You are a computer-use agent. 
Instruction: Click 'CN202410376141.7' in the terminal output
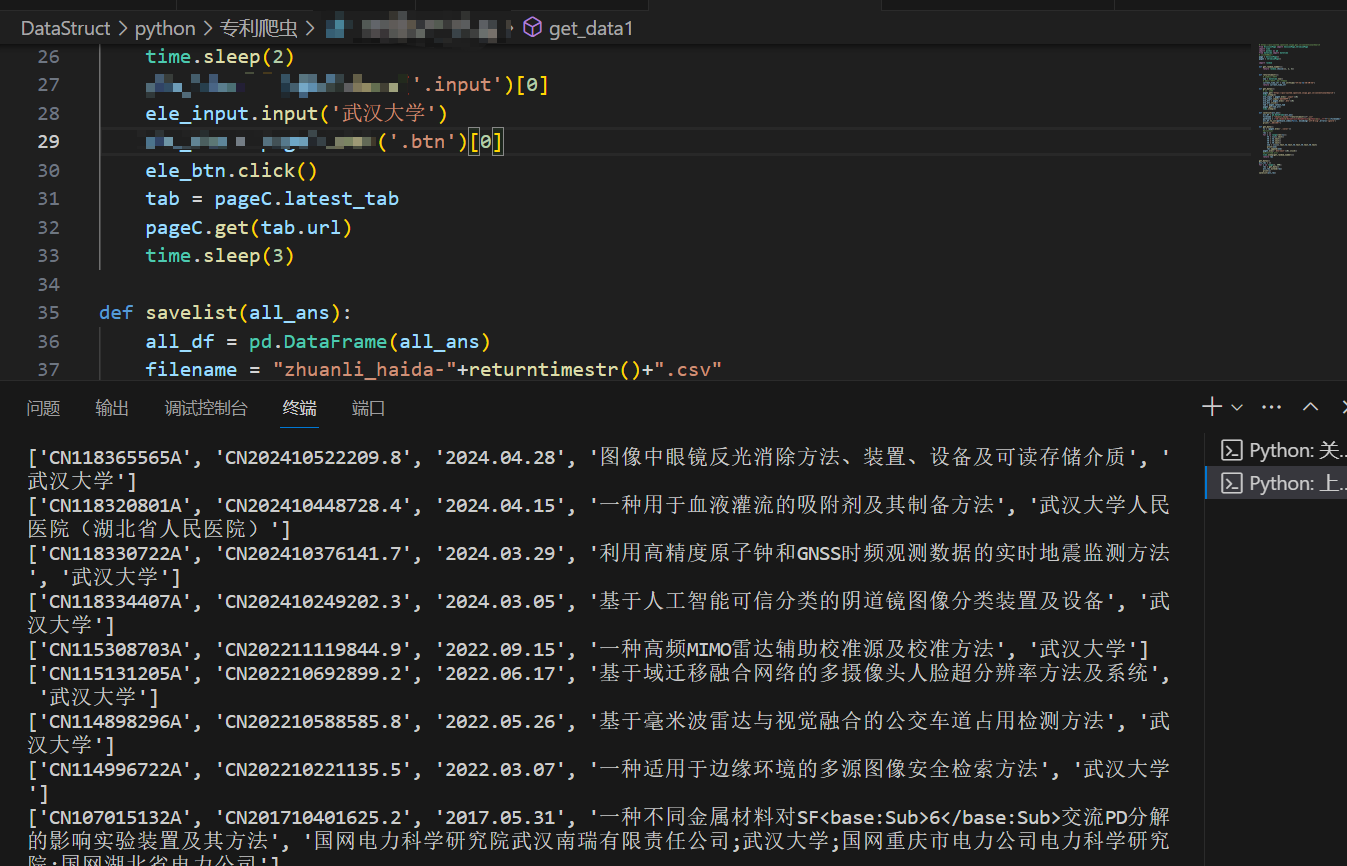317,553
